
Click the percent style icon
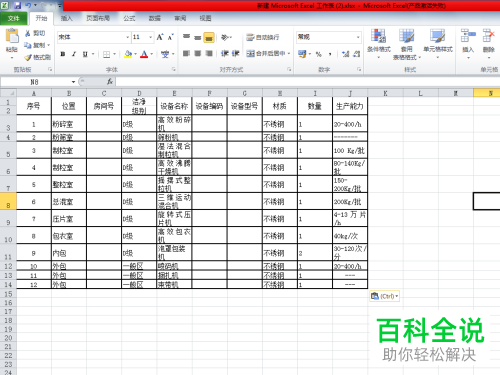[319, 54]
